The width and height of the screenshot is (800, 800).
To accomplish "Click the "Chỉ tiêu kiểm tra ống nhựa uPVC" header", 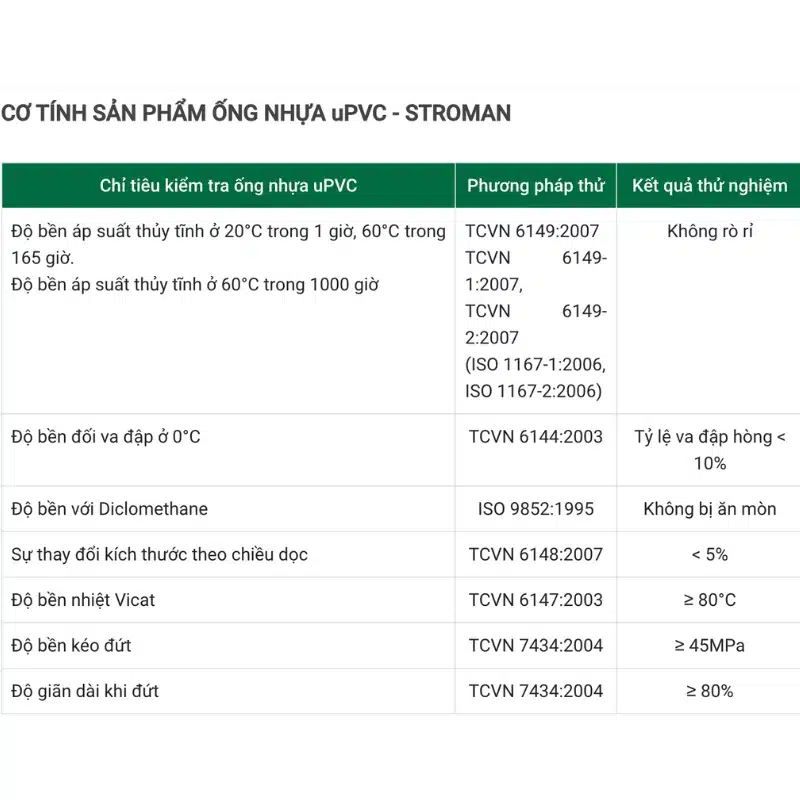I will pyautogui.click(x=228, y=186).
